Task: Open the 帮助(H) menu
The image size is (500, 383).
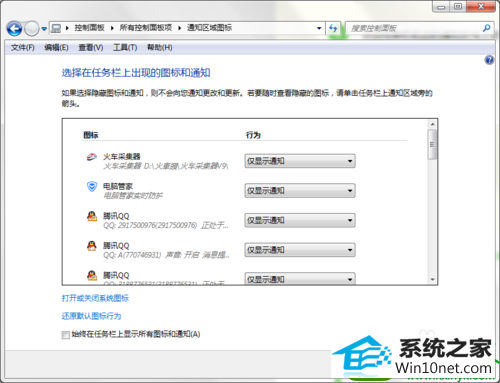Action: click(160, 48)
